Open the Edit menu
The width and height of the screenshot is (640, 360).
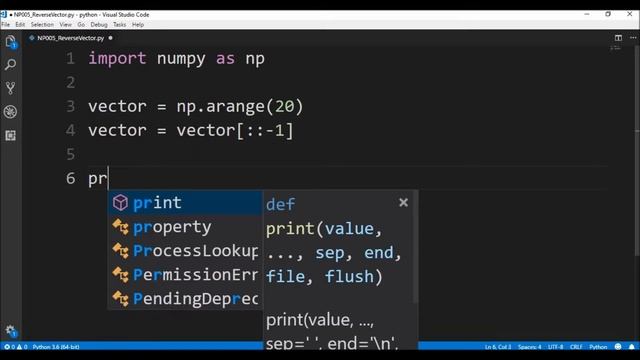pyautogui.click(x=20, y=24)
